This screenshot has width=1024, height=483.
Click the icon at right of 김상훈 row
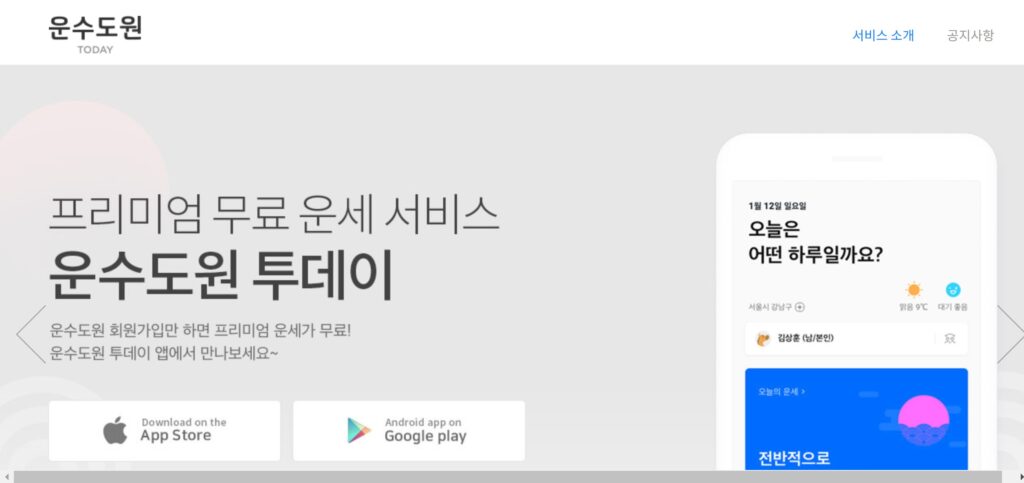click(950, 338)
